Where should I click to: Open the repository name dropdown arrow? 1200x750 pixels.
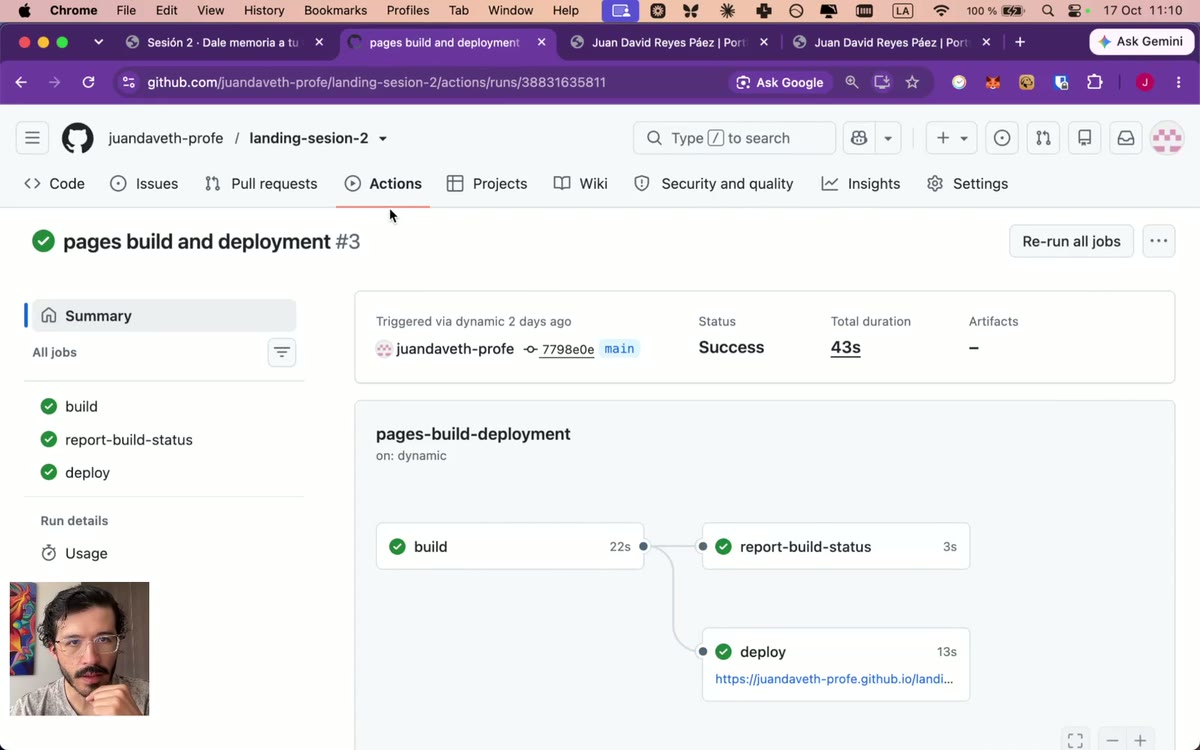(x=382, y=139)
